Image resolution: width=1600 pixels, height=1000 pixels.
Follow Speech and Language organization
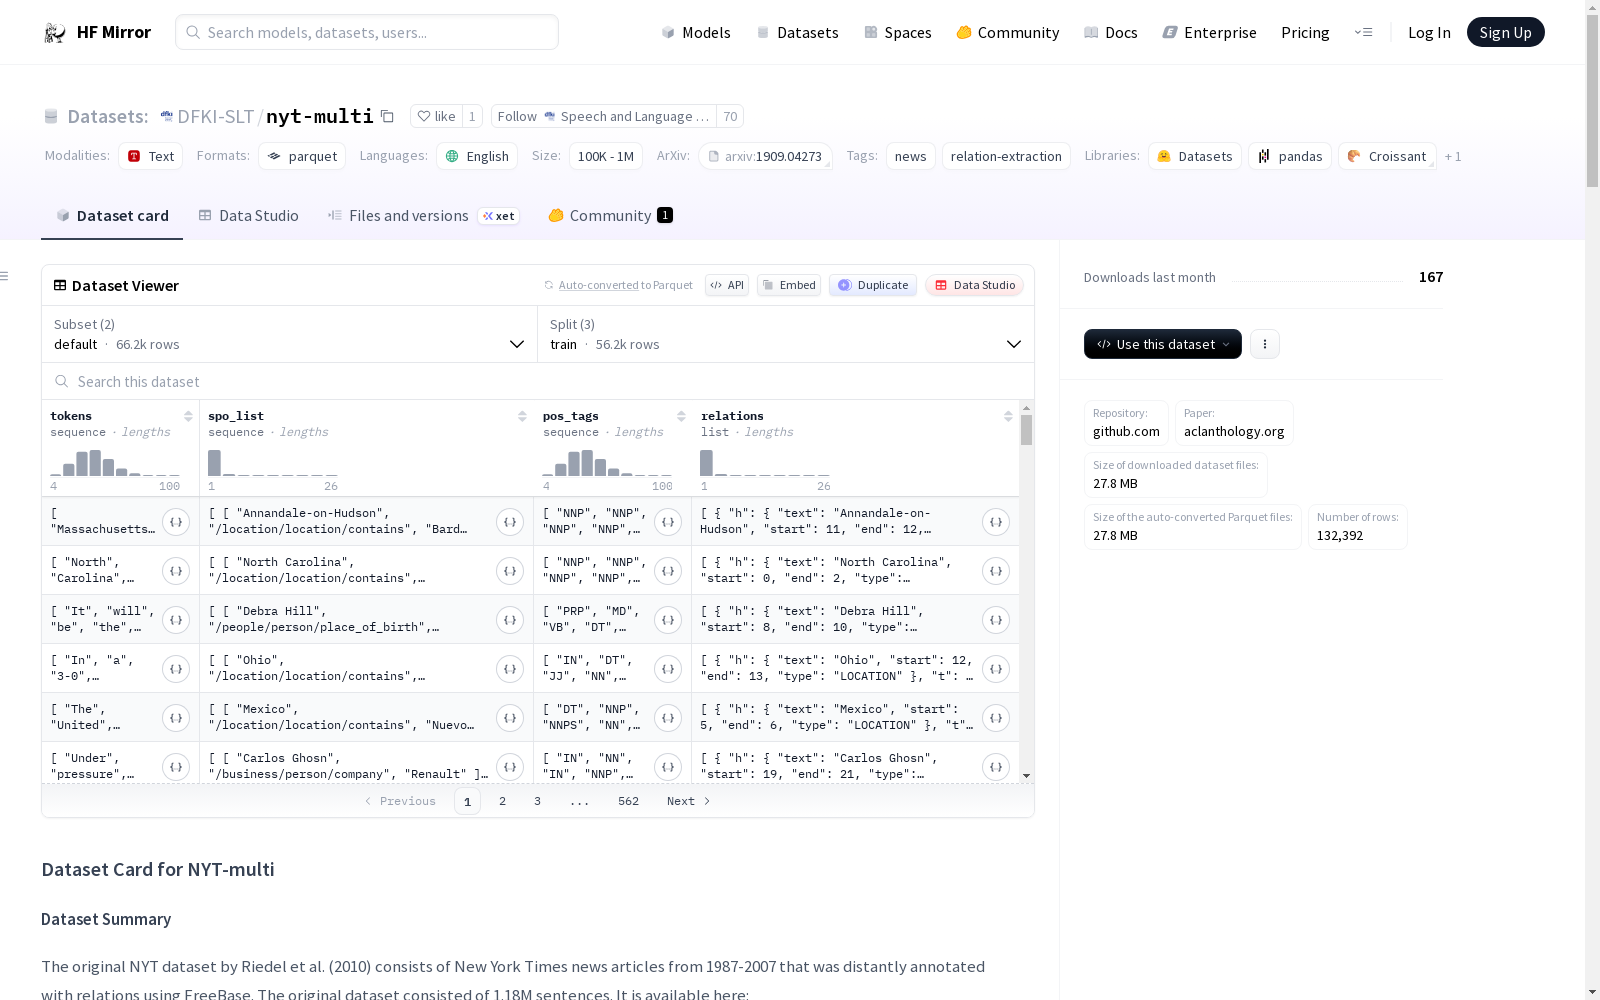click(604, 116)
